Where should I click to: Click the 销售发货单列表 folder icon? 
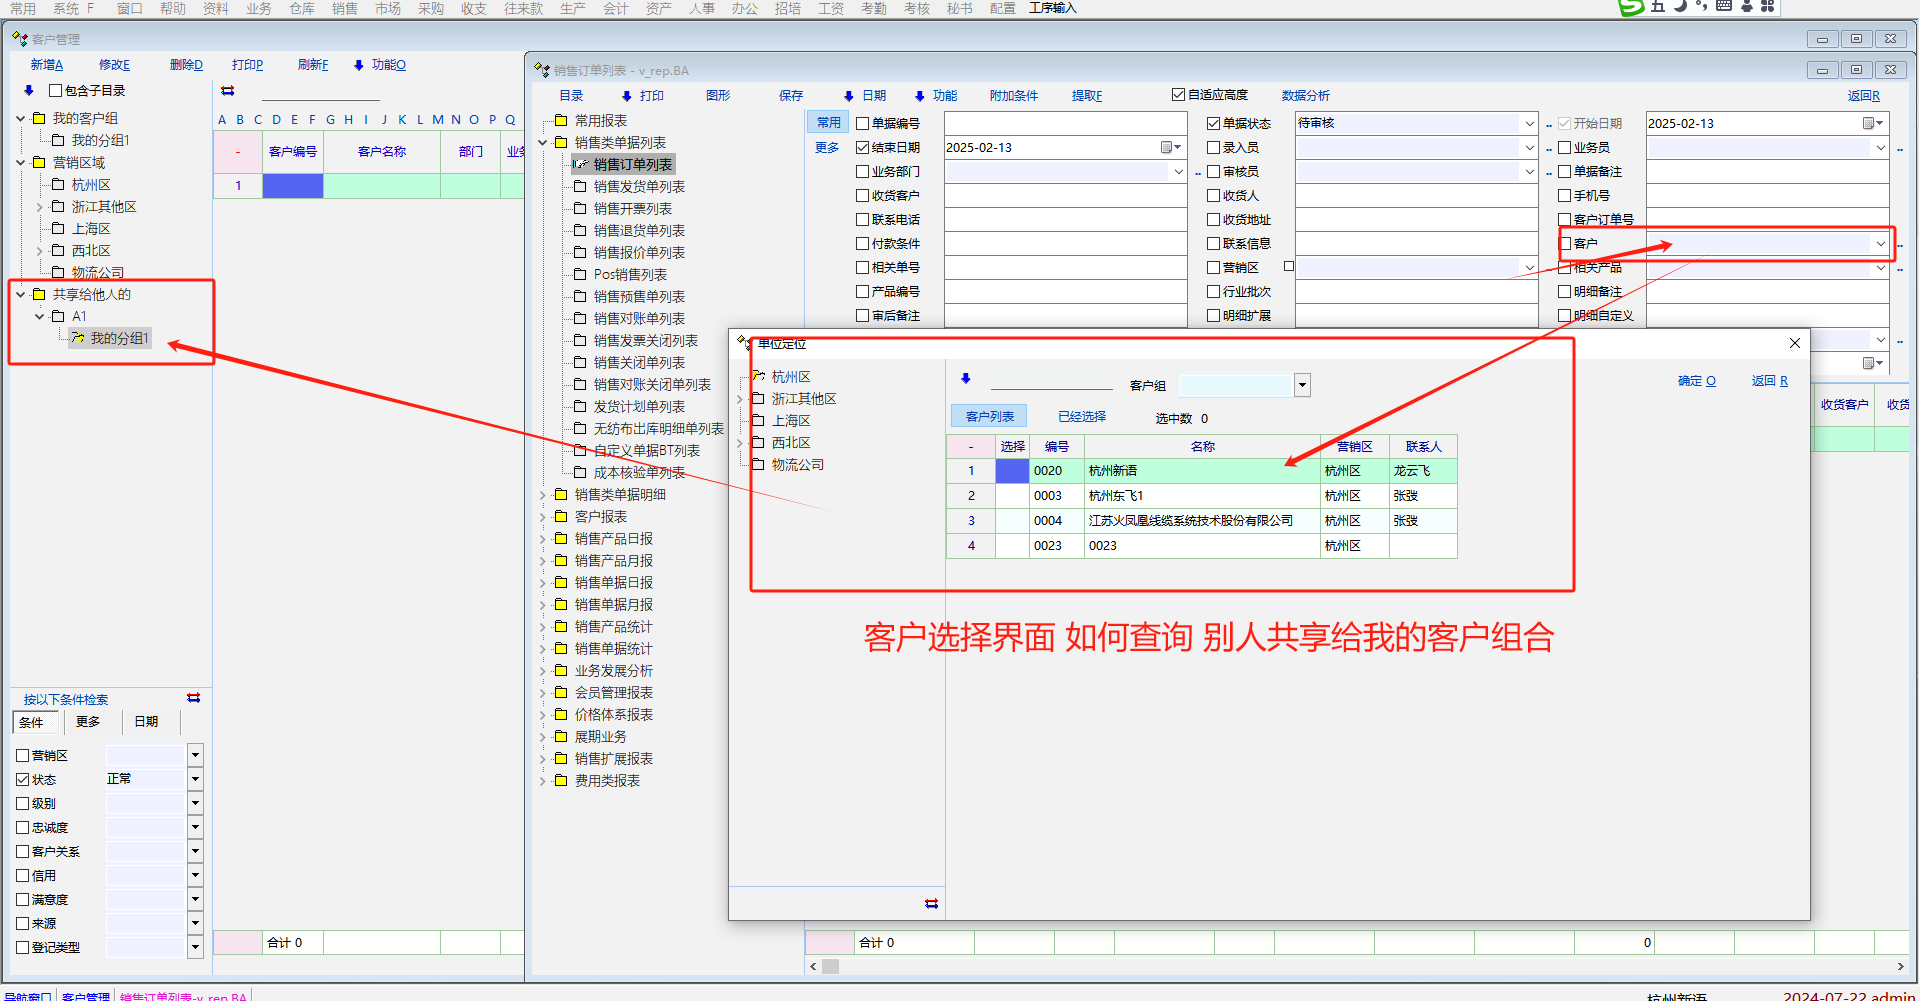pyautogui.click(x=580, y=187)
